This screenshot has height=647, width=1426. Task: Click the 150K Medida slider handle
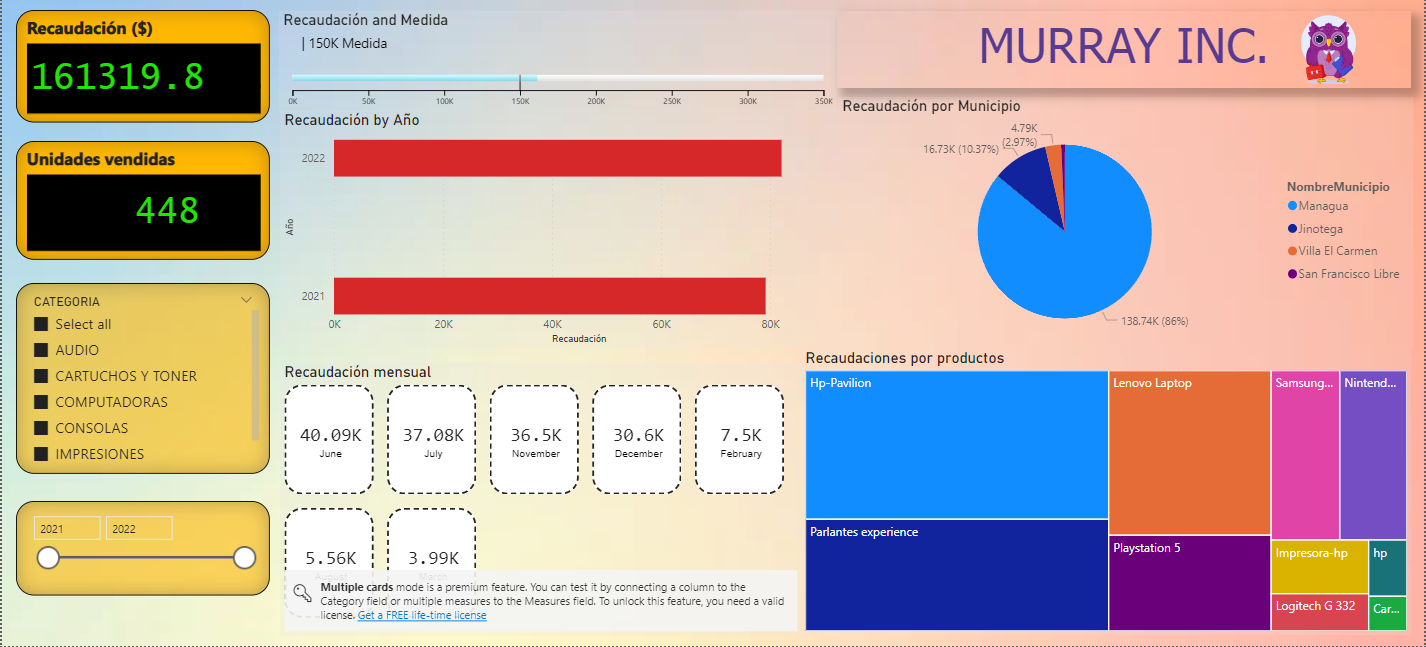521,76
